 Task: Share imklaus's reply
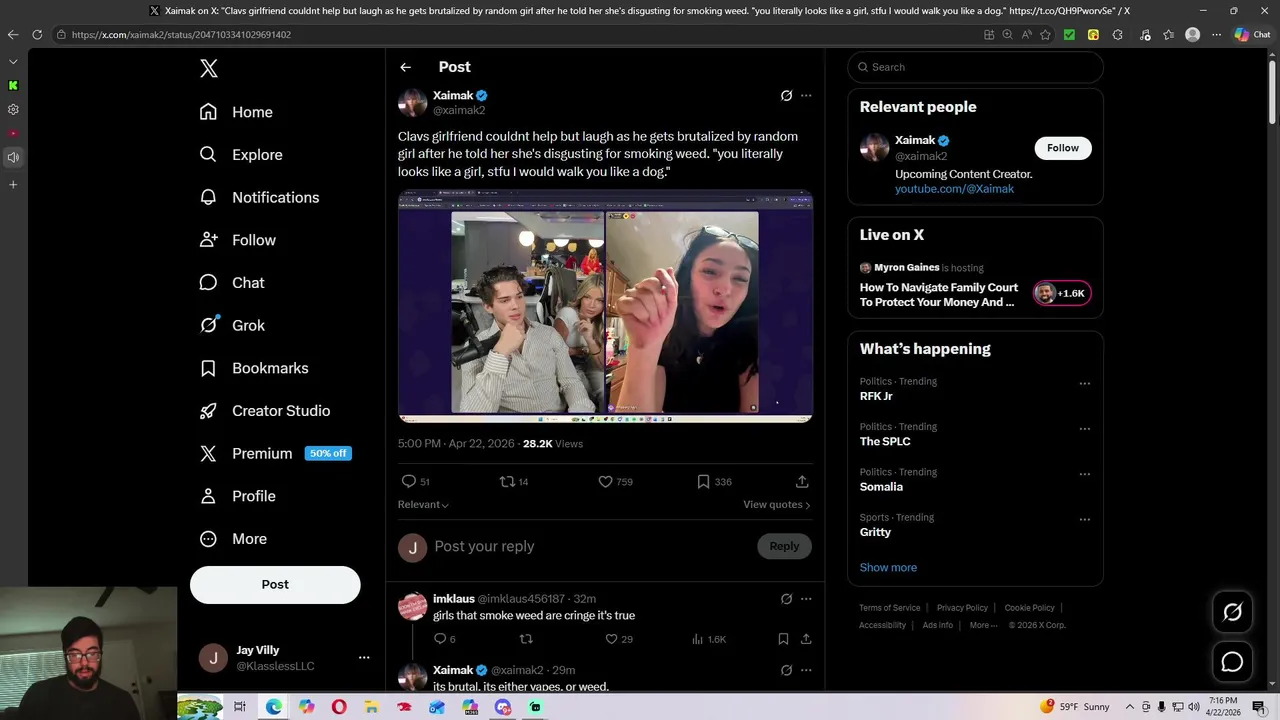coord(806,639)
